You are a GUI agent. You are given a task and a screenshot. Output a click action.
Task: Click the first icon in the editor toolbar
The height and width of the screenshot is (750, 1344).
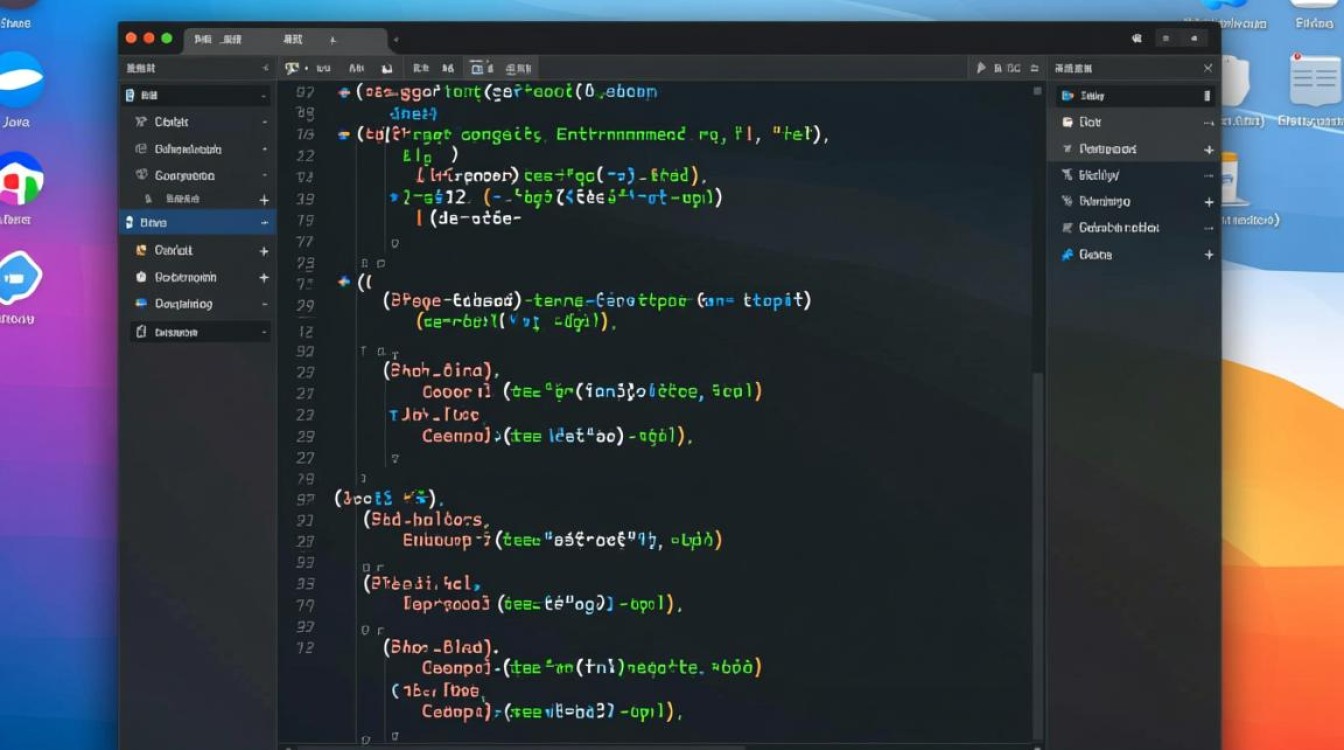pyautogui.click(x=291, y=68)
